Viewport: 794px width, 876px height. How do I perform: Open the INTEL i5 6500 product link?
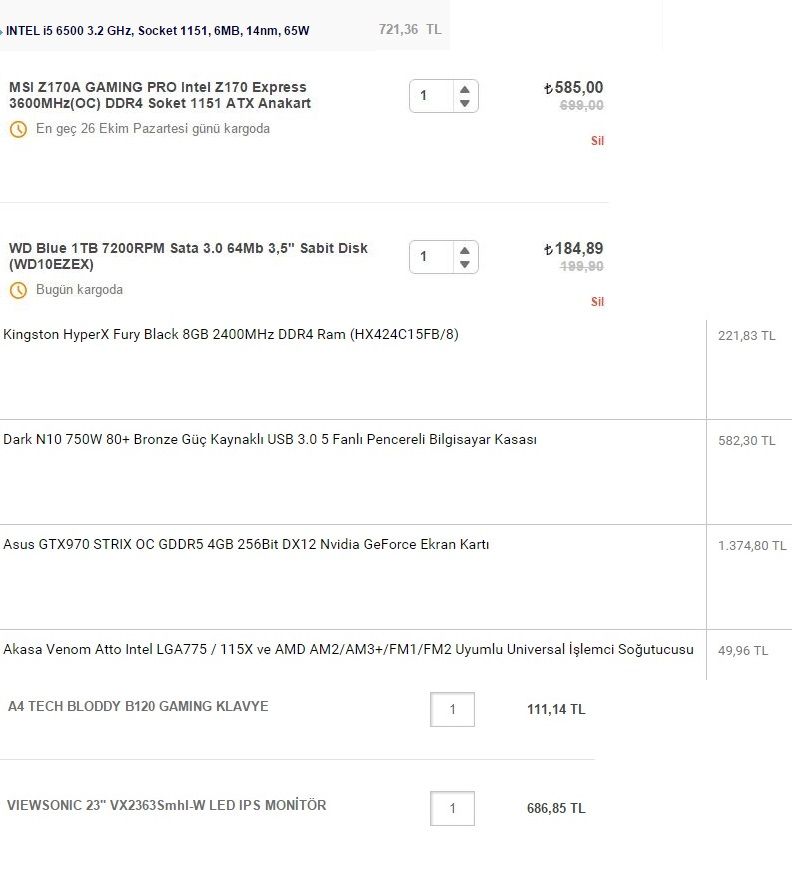tap(158, 31)
